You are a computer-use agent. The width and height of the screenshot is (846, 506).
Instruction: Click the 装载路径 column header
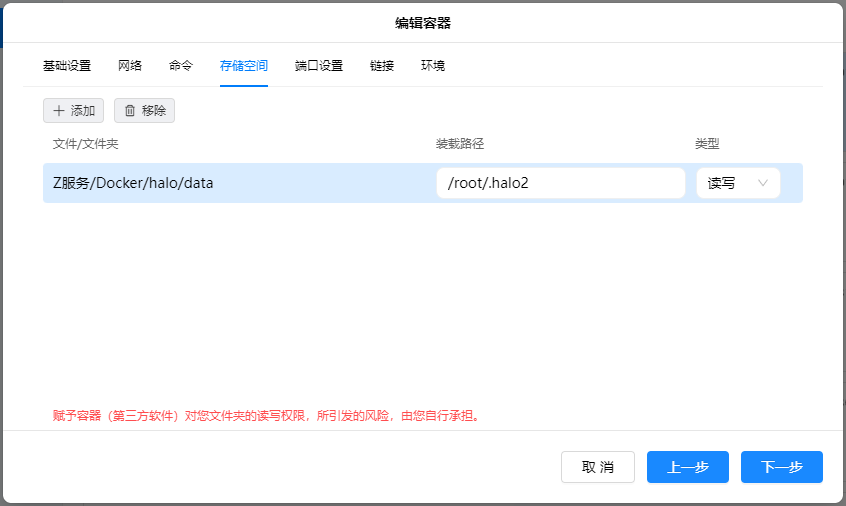(460, 144)
